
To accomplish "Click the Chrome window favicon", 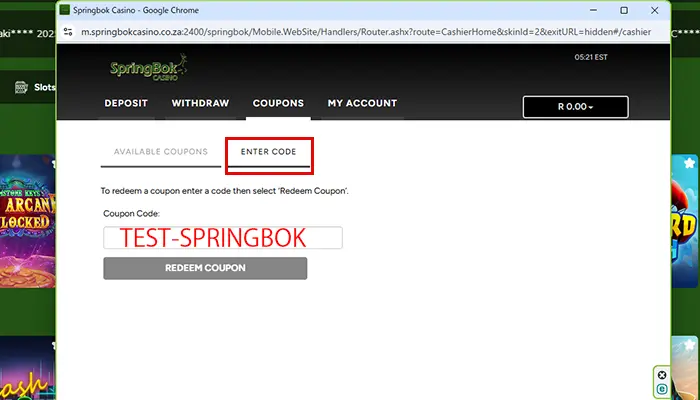I will tap(65, 10).
